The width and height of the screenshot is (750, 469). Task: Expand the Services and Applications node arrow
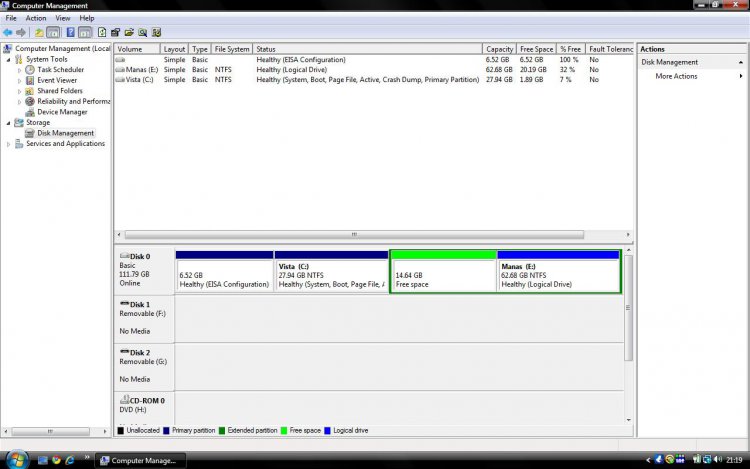click(8, 144)
